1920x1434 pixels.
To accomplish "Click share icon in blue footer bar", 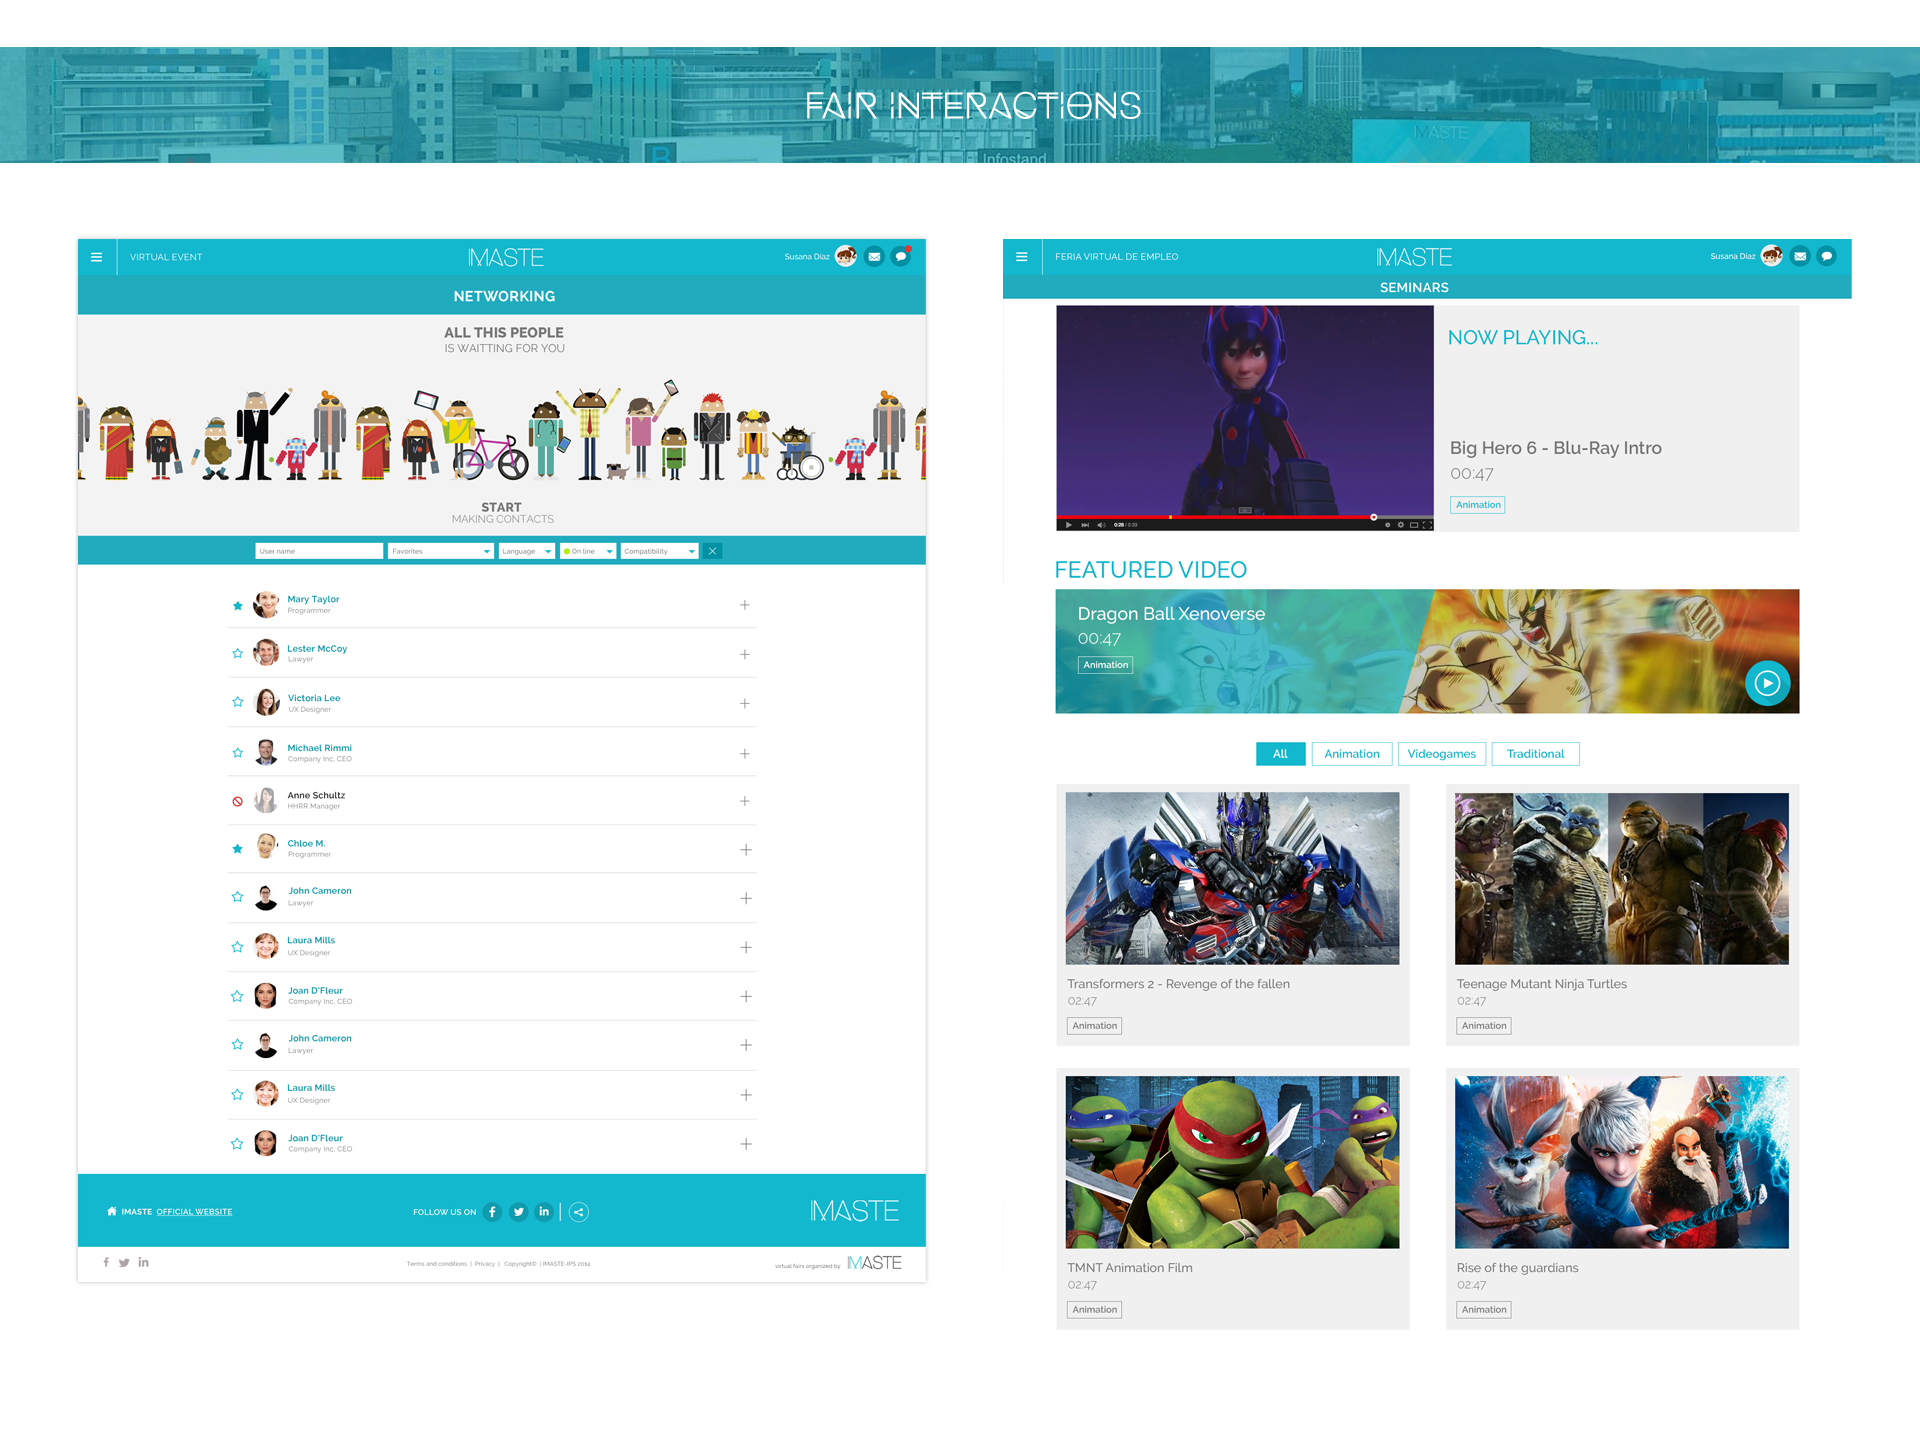I will point(579,1212).
